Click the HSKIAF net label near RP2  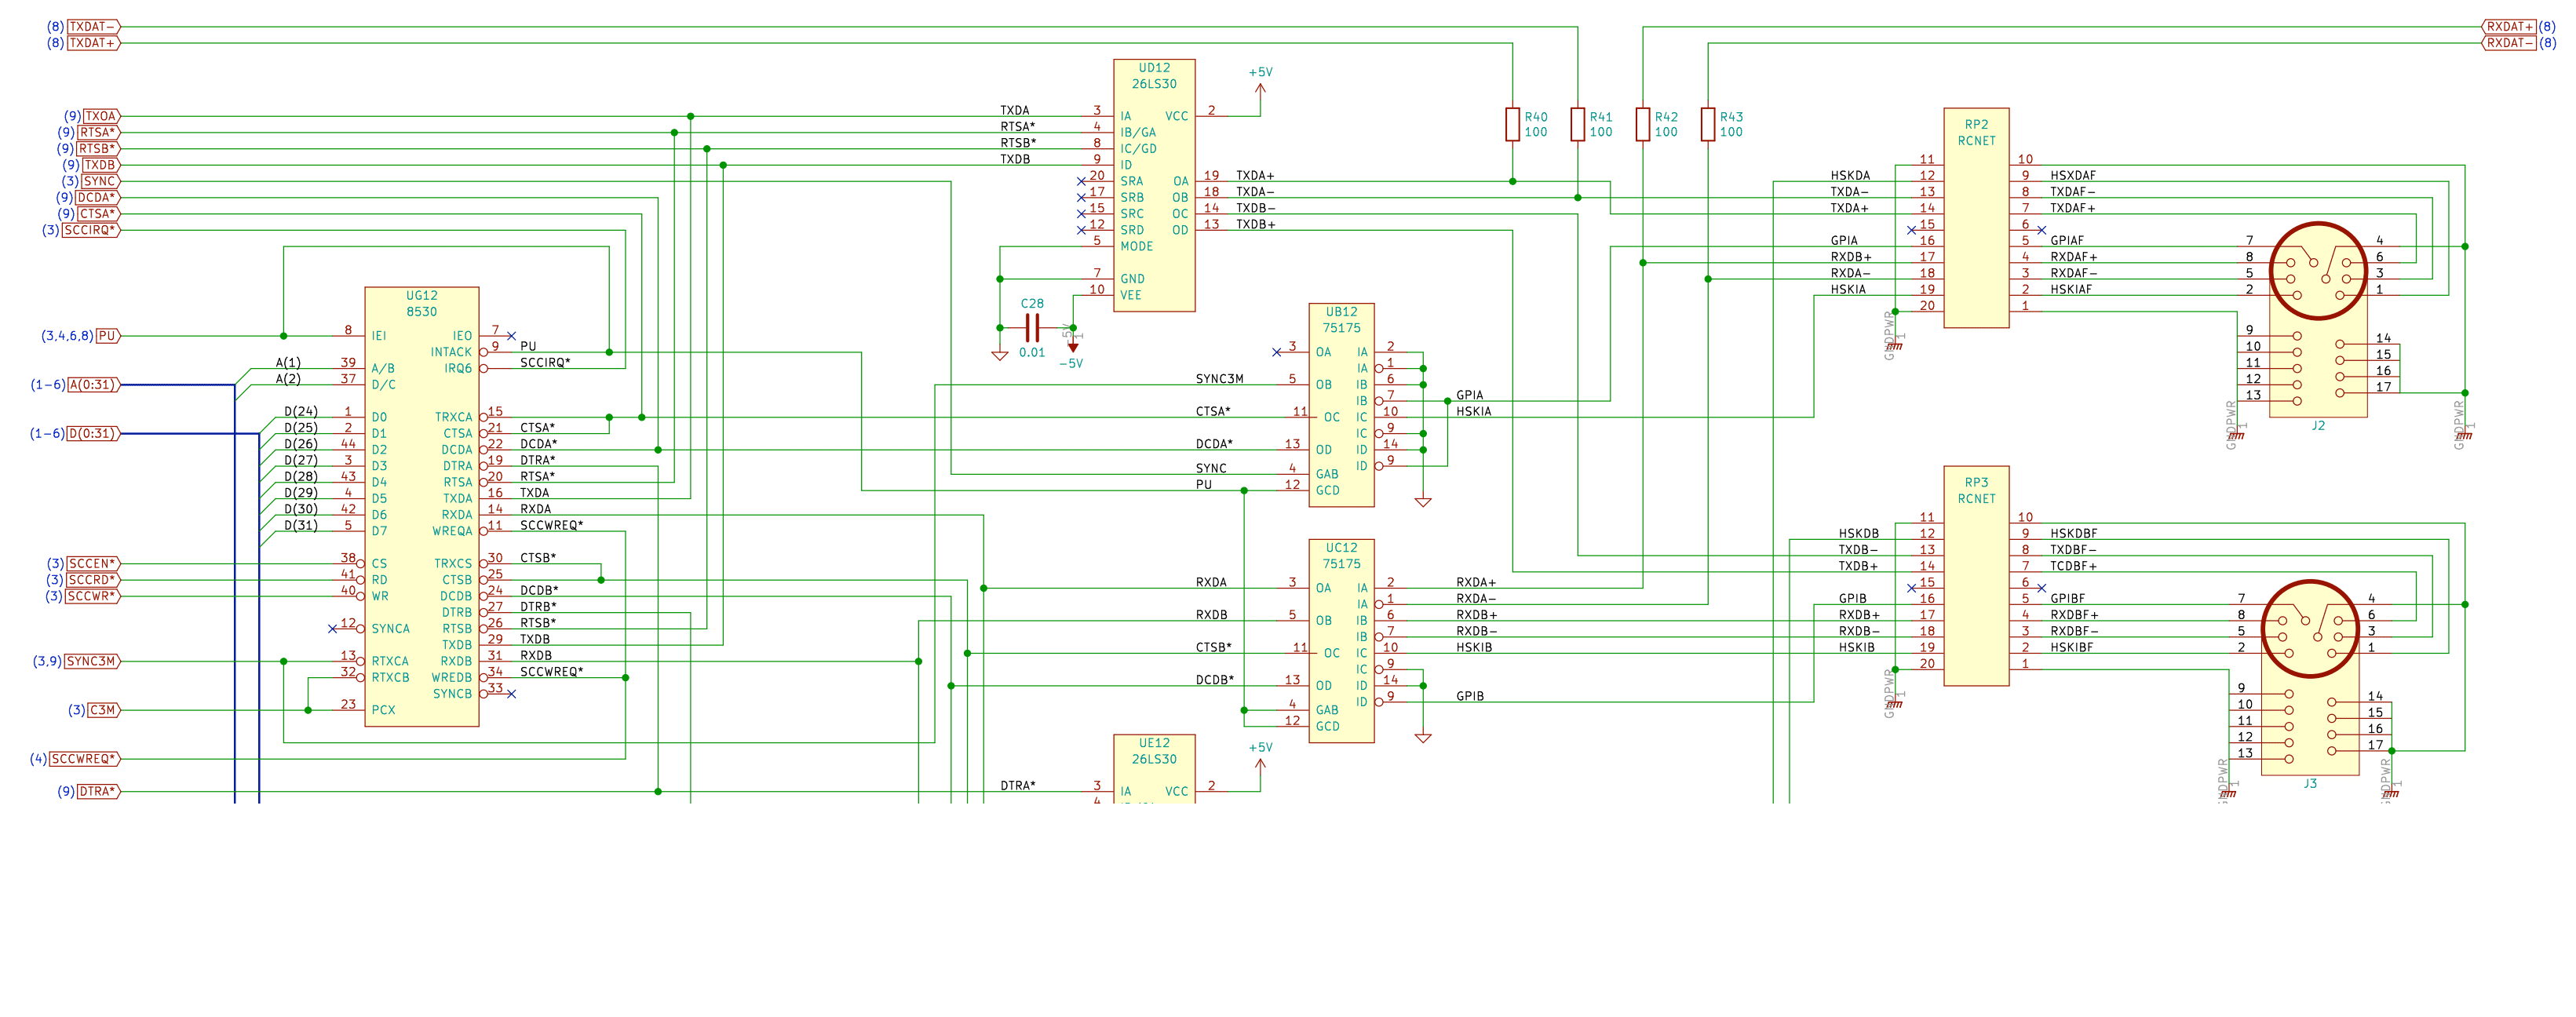[2071, 290]
